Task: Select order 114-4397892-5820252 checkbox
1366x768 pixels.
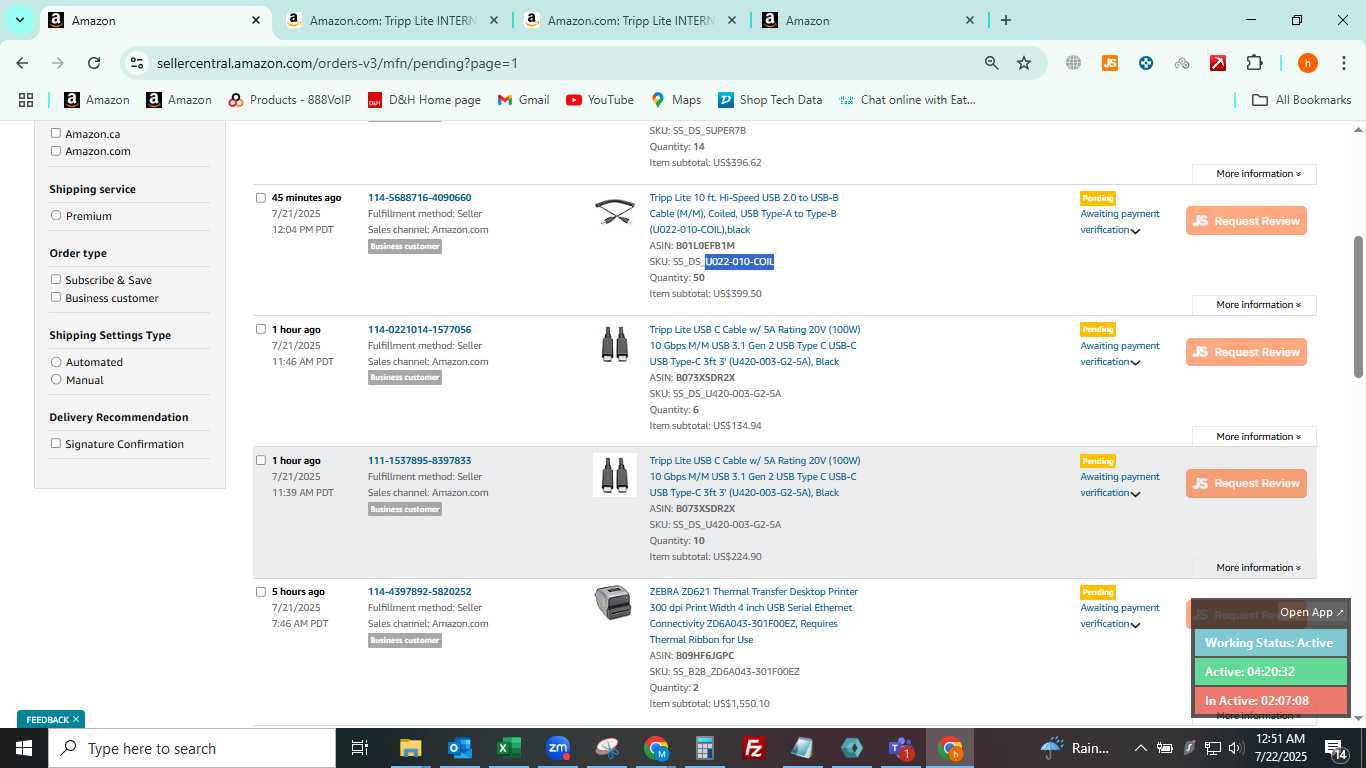Action: coord(261,592)
